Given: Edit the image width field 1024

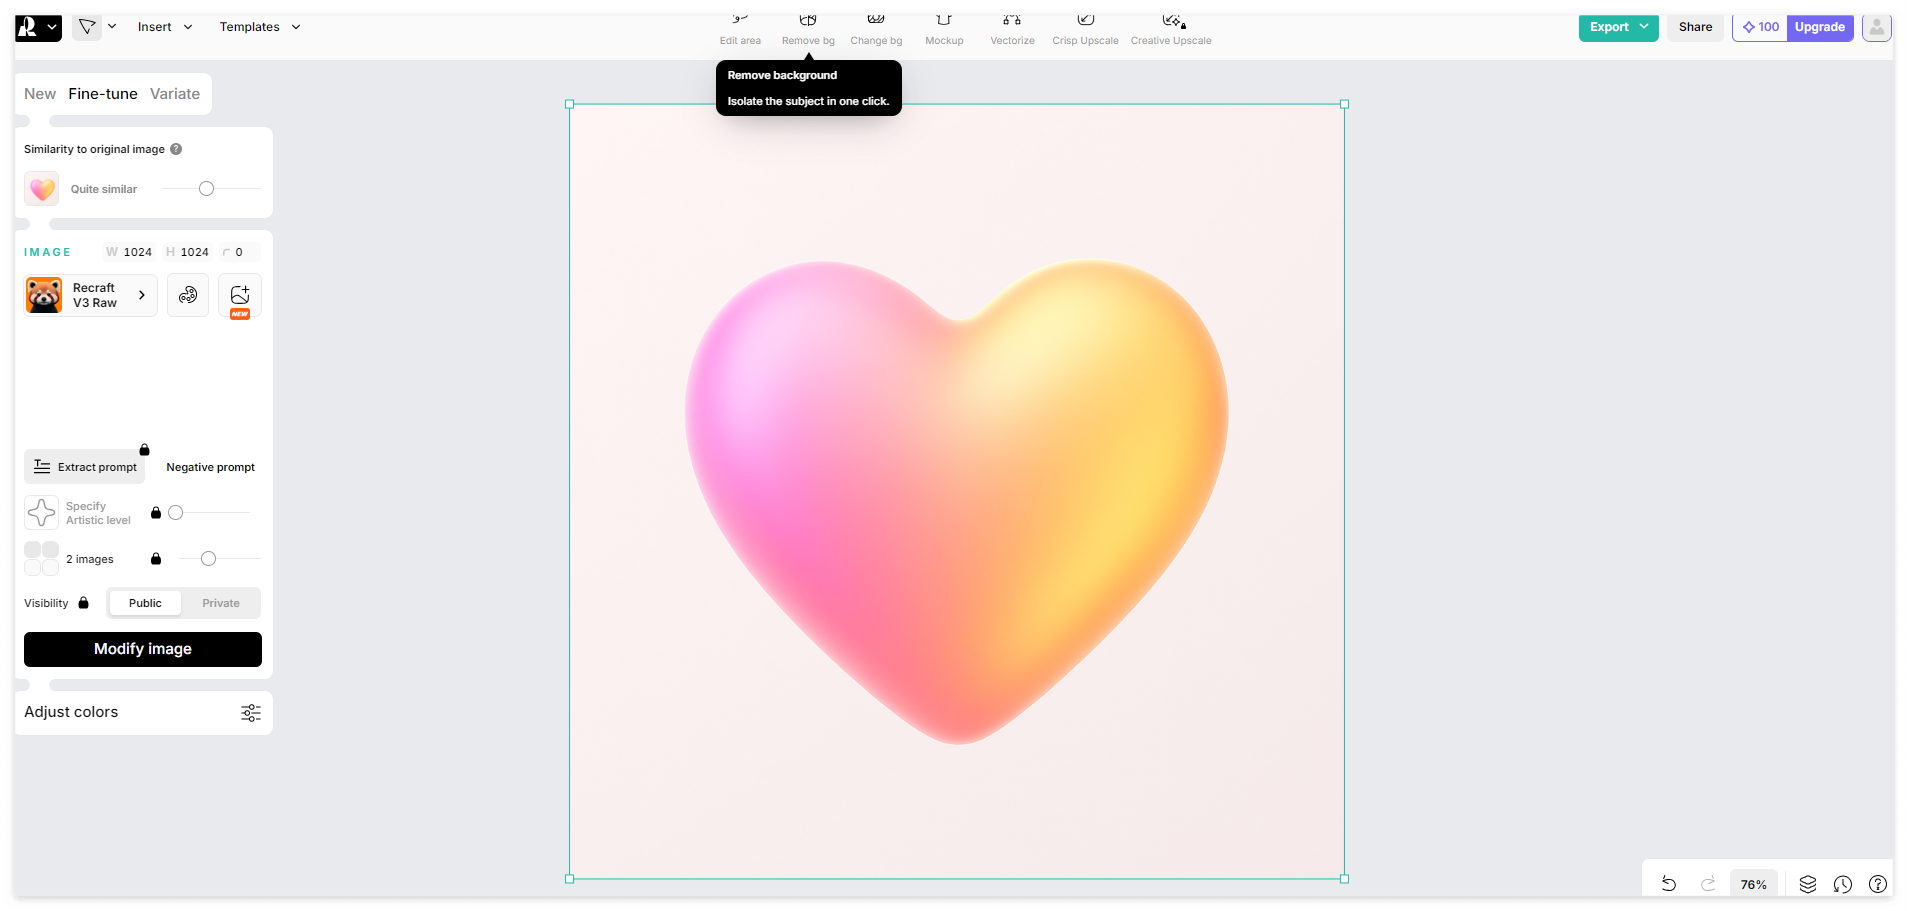Looking at the screenshot, I should (129, 252).
